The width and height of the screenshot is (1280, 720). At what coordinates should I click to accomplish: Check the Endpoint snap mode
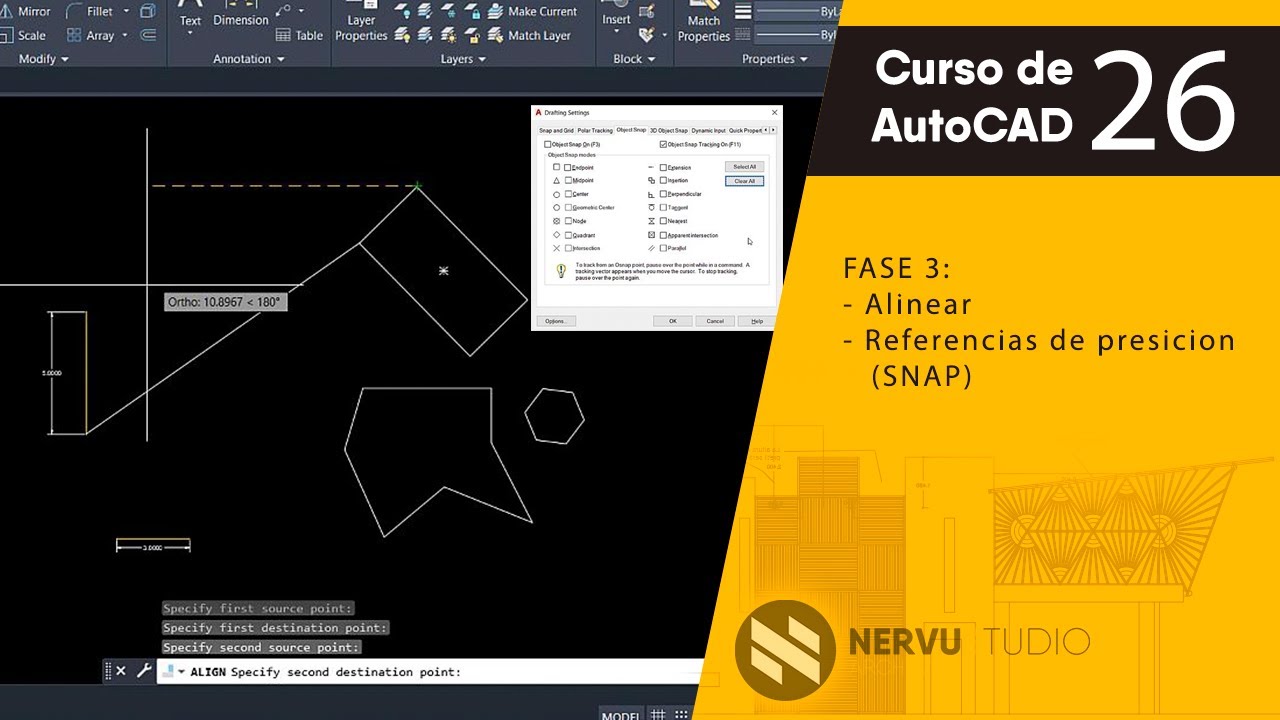[x=568, y=168]
